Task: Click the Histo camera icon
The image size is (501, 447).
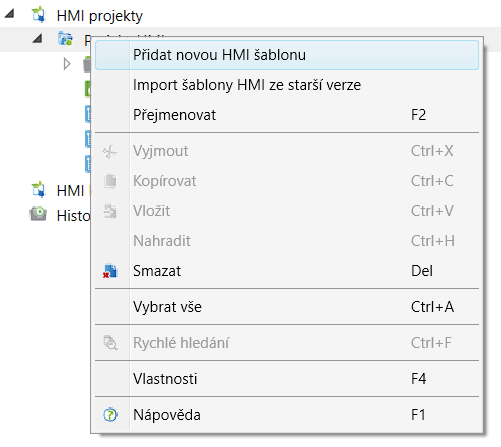Action: point(38,214)
